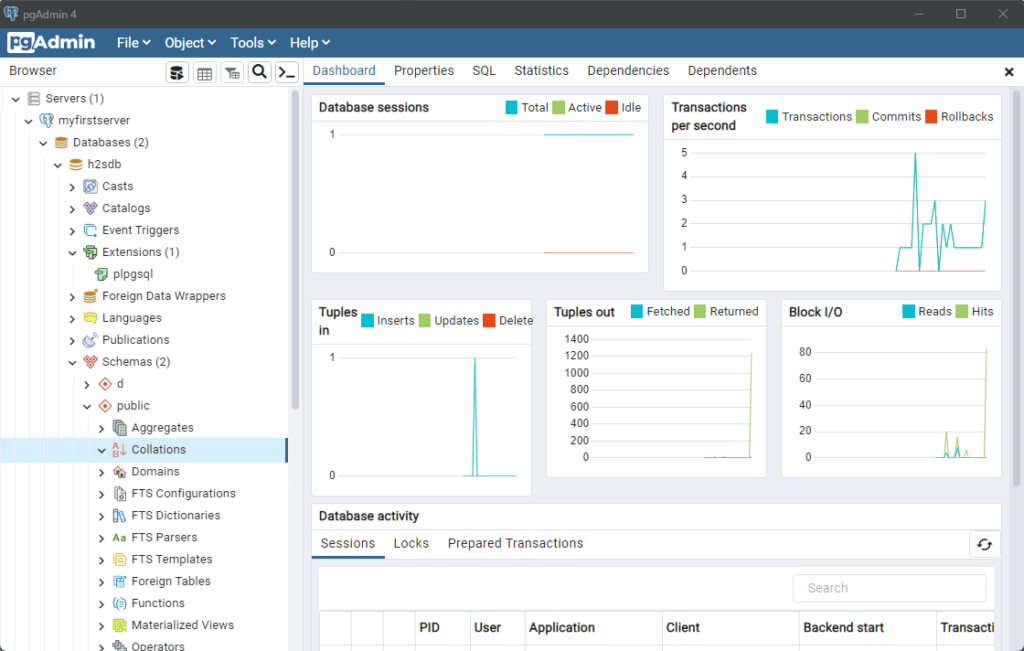Viewport: 1024px width, 651px height.
Task: Click the Database activity Search field
Action: tap(889, 588)
